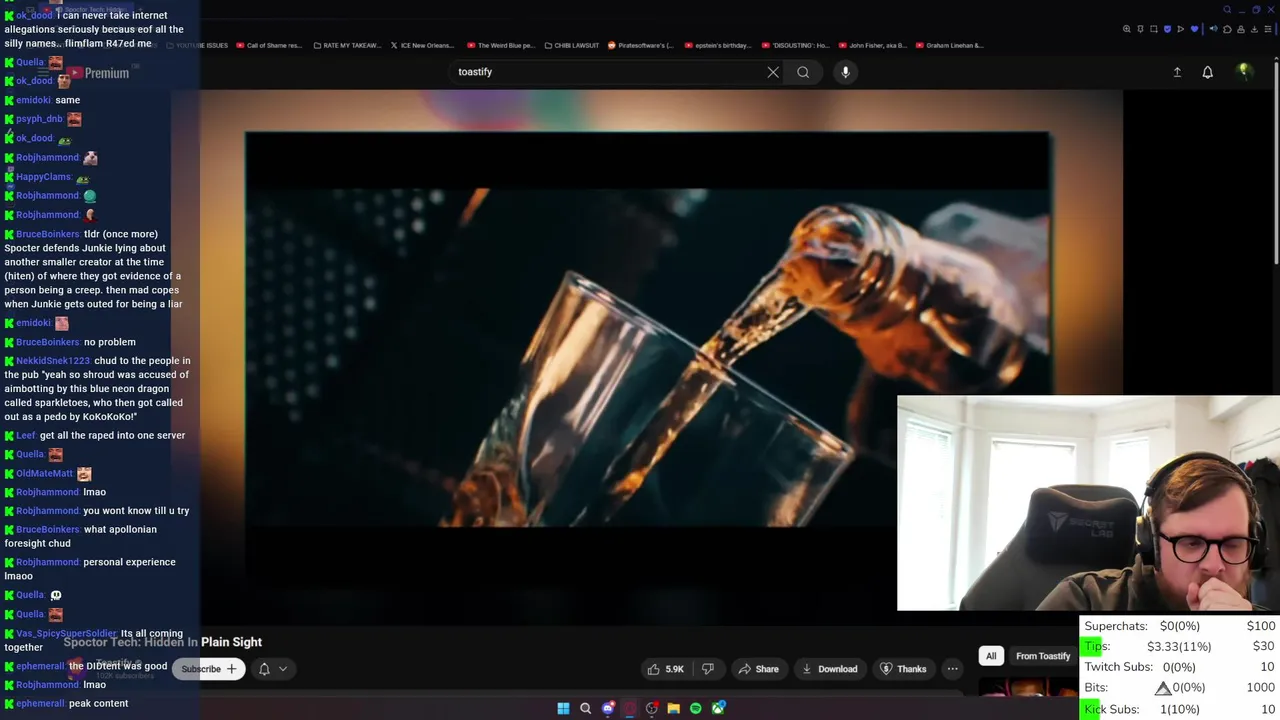Viewport: 1280px width, 720px height.
Task: Open 'Piratesoftware's' bookmark
Action: 641,45
